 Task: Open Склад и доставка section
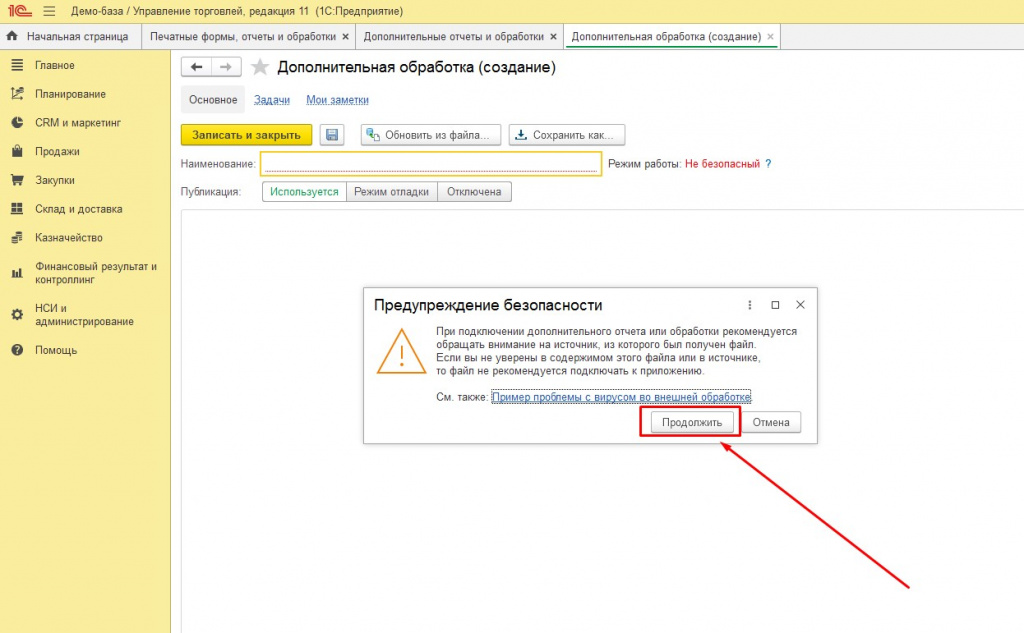point(78,209)
